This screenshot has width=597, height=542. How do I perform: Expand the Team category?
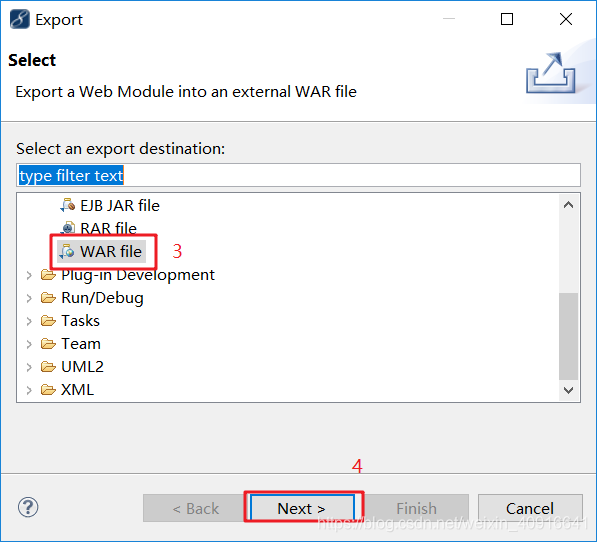click(x=29, y=344)
